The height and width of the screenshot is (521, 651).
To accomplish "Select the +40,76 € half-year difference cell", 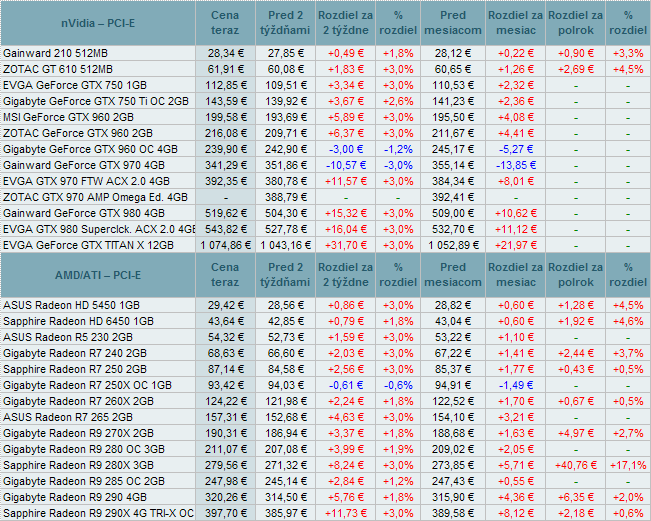I will 575,465.
